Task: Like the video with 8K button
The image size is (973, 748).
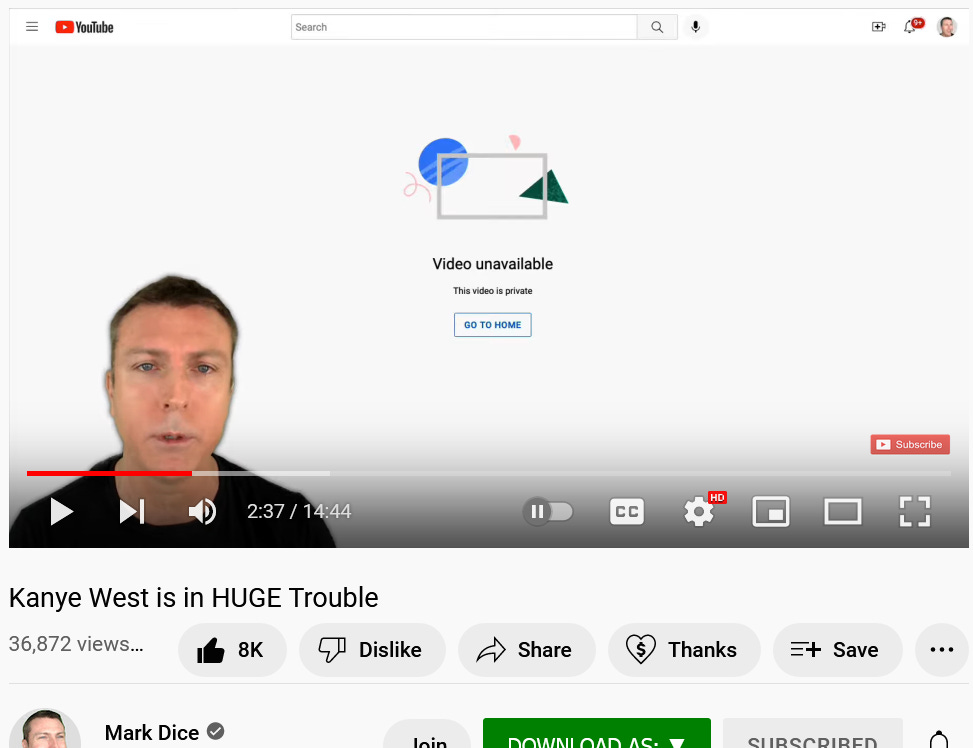Action: (232, 650)
